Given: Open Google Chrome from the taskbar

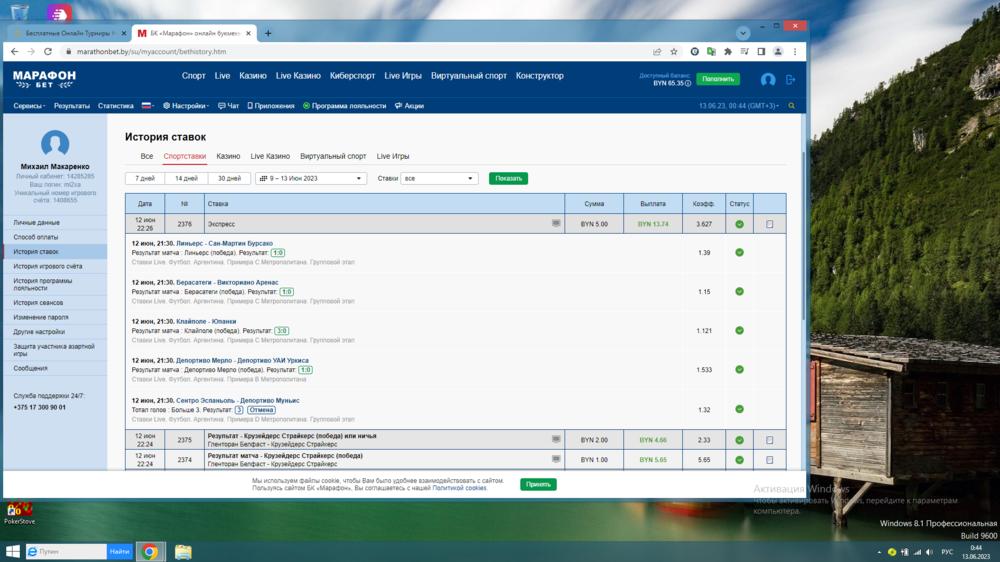Looking at the screenshot, I should click(x=149, y=551).
